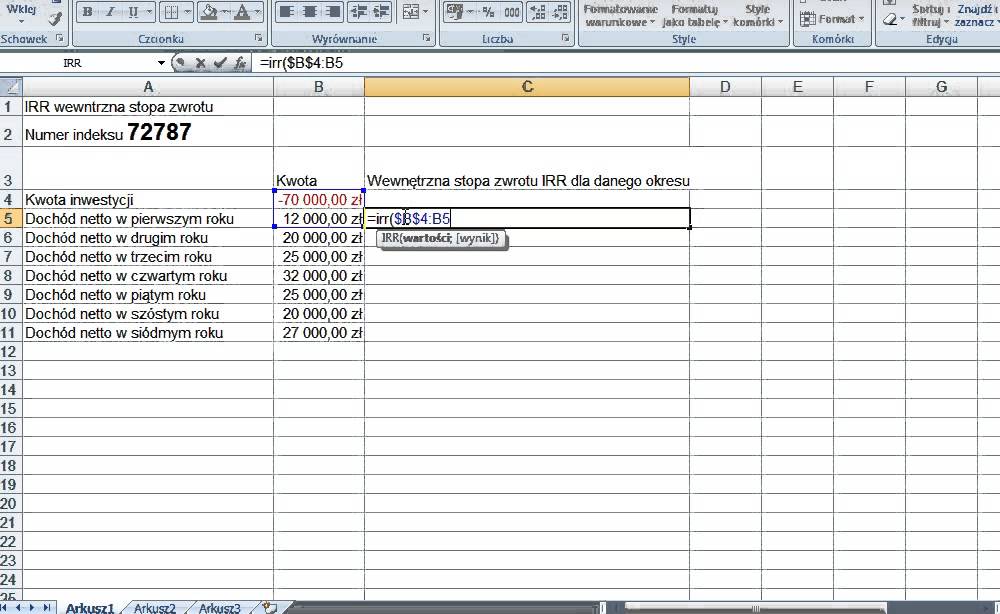This screenshot has width=1000, height=614.
Task: Click the Clear eraser icon in Edycja
Action: [890, 20]
